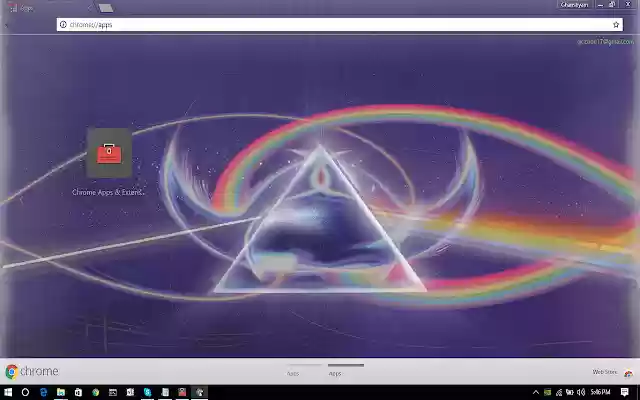Launch Microsoft Edge from taskbar
This screenshot has width=640, height=400.
(44, 392)
